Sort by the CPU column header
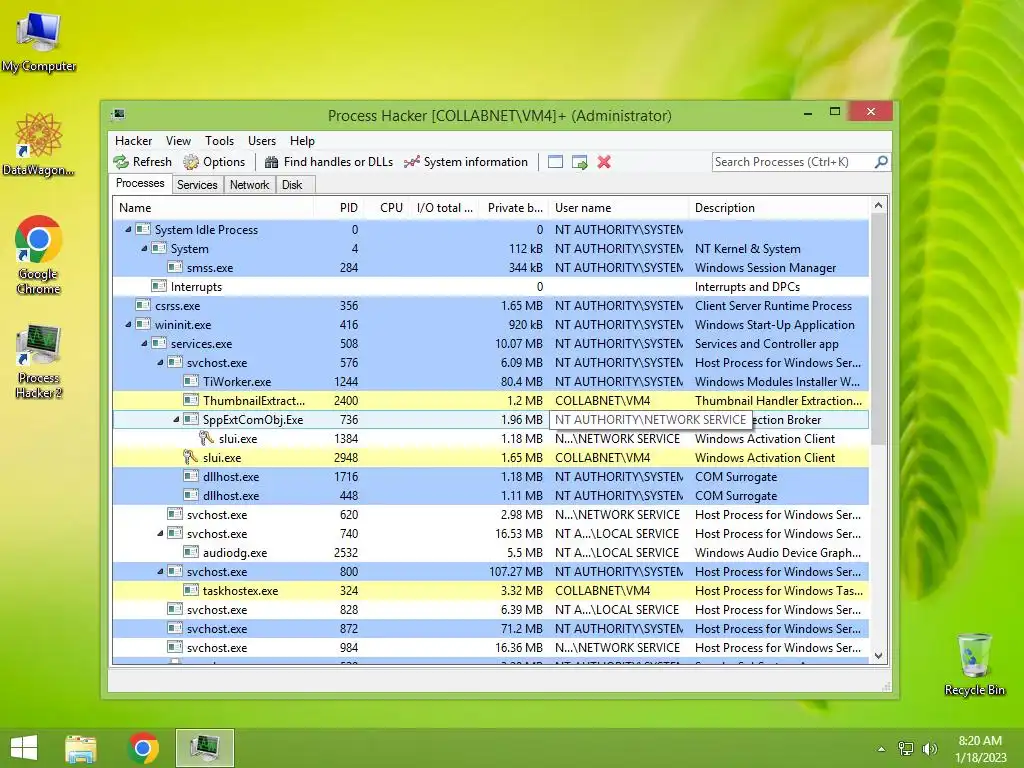This screenshot has width=1024, height=768. [388, 208]
